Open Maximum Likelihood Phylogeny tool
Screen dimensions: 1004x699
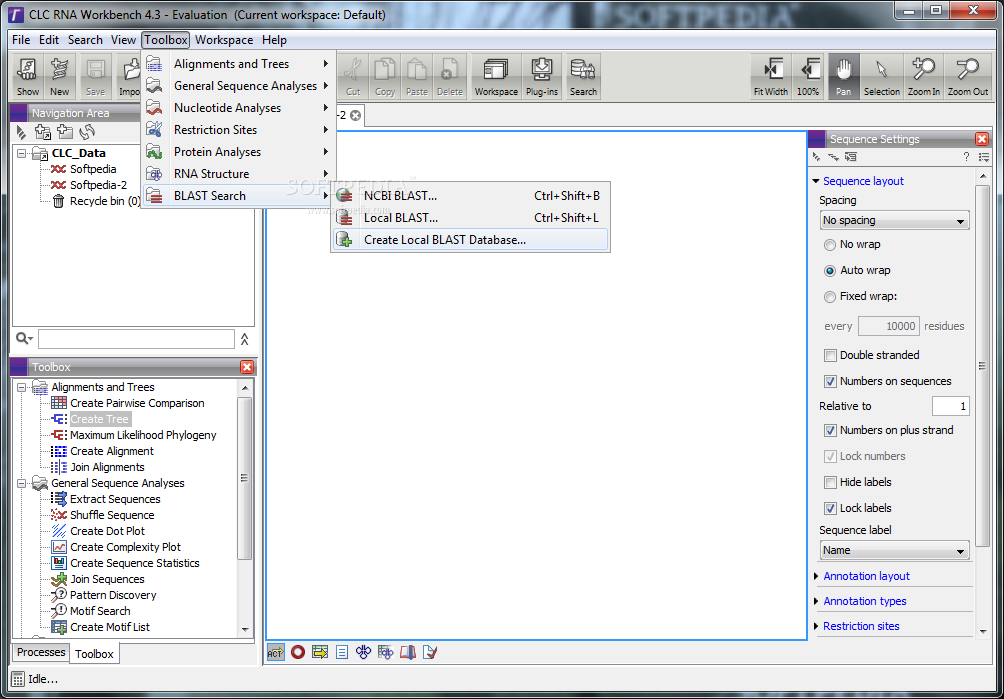pyautogui.click(x=134, y=435)
